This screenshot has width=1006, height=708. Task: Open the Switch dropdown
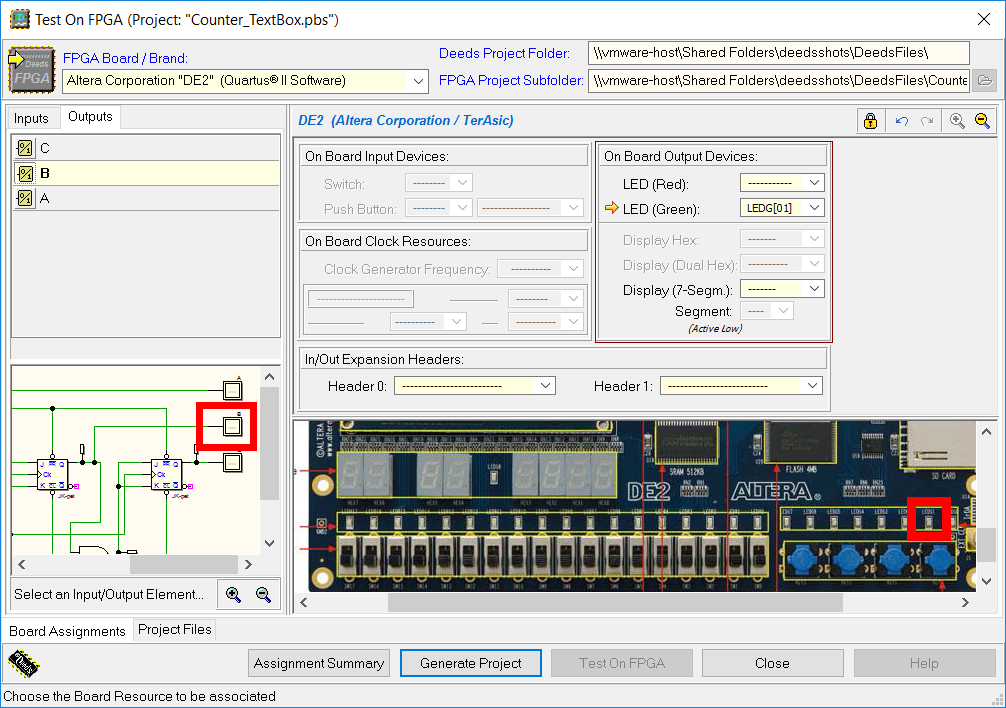[462, 183]
